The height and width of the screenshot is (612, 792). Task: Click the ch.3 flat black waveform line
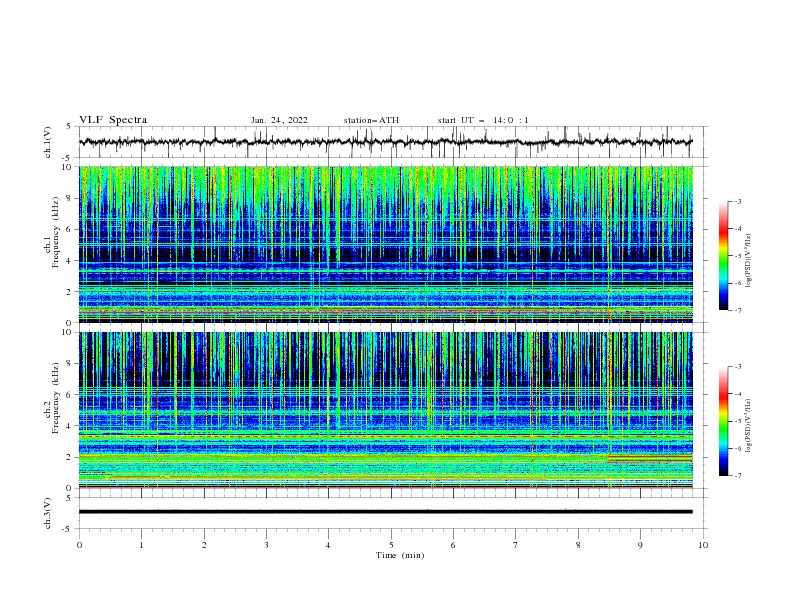pos(385,512)
